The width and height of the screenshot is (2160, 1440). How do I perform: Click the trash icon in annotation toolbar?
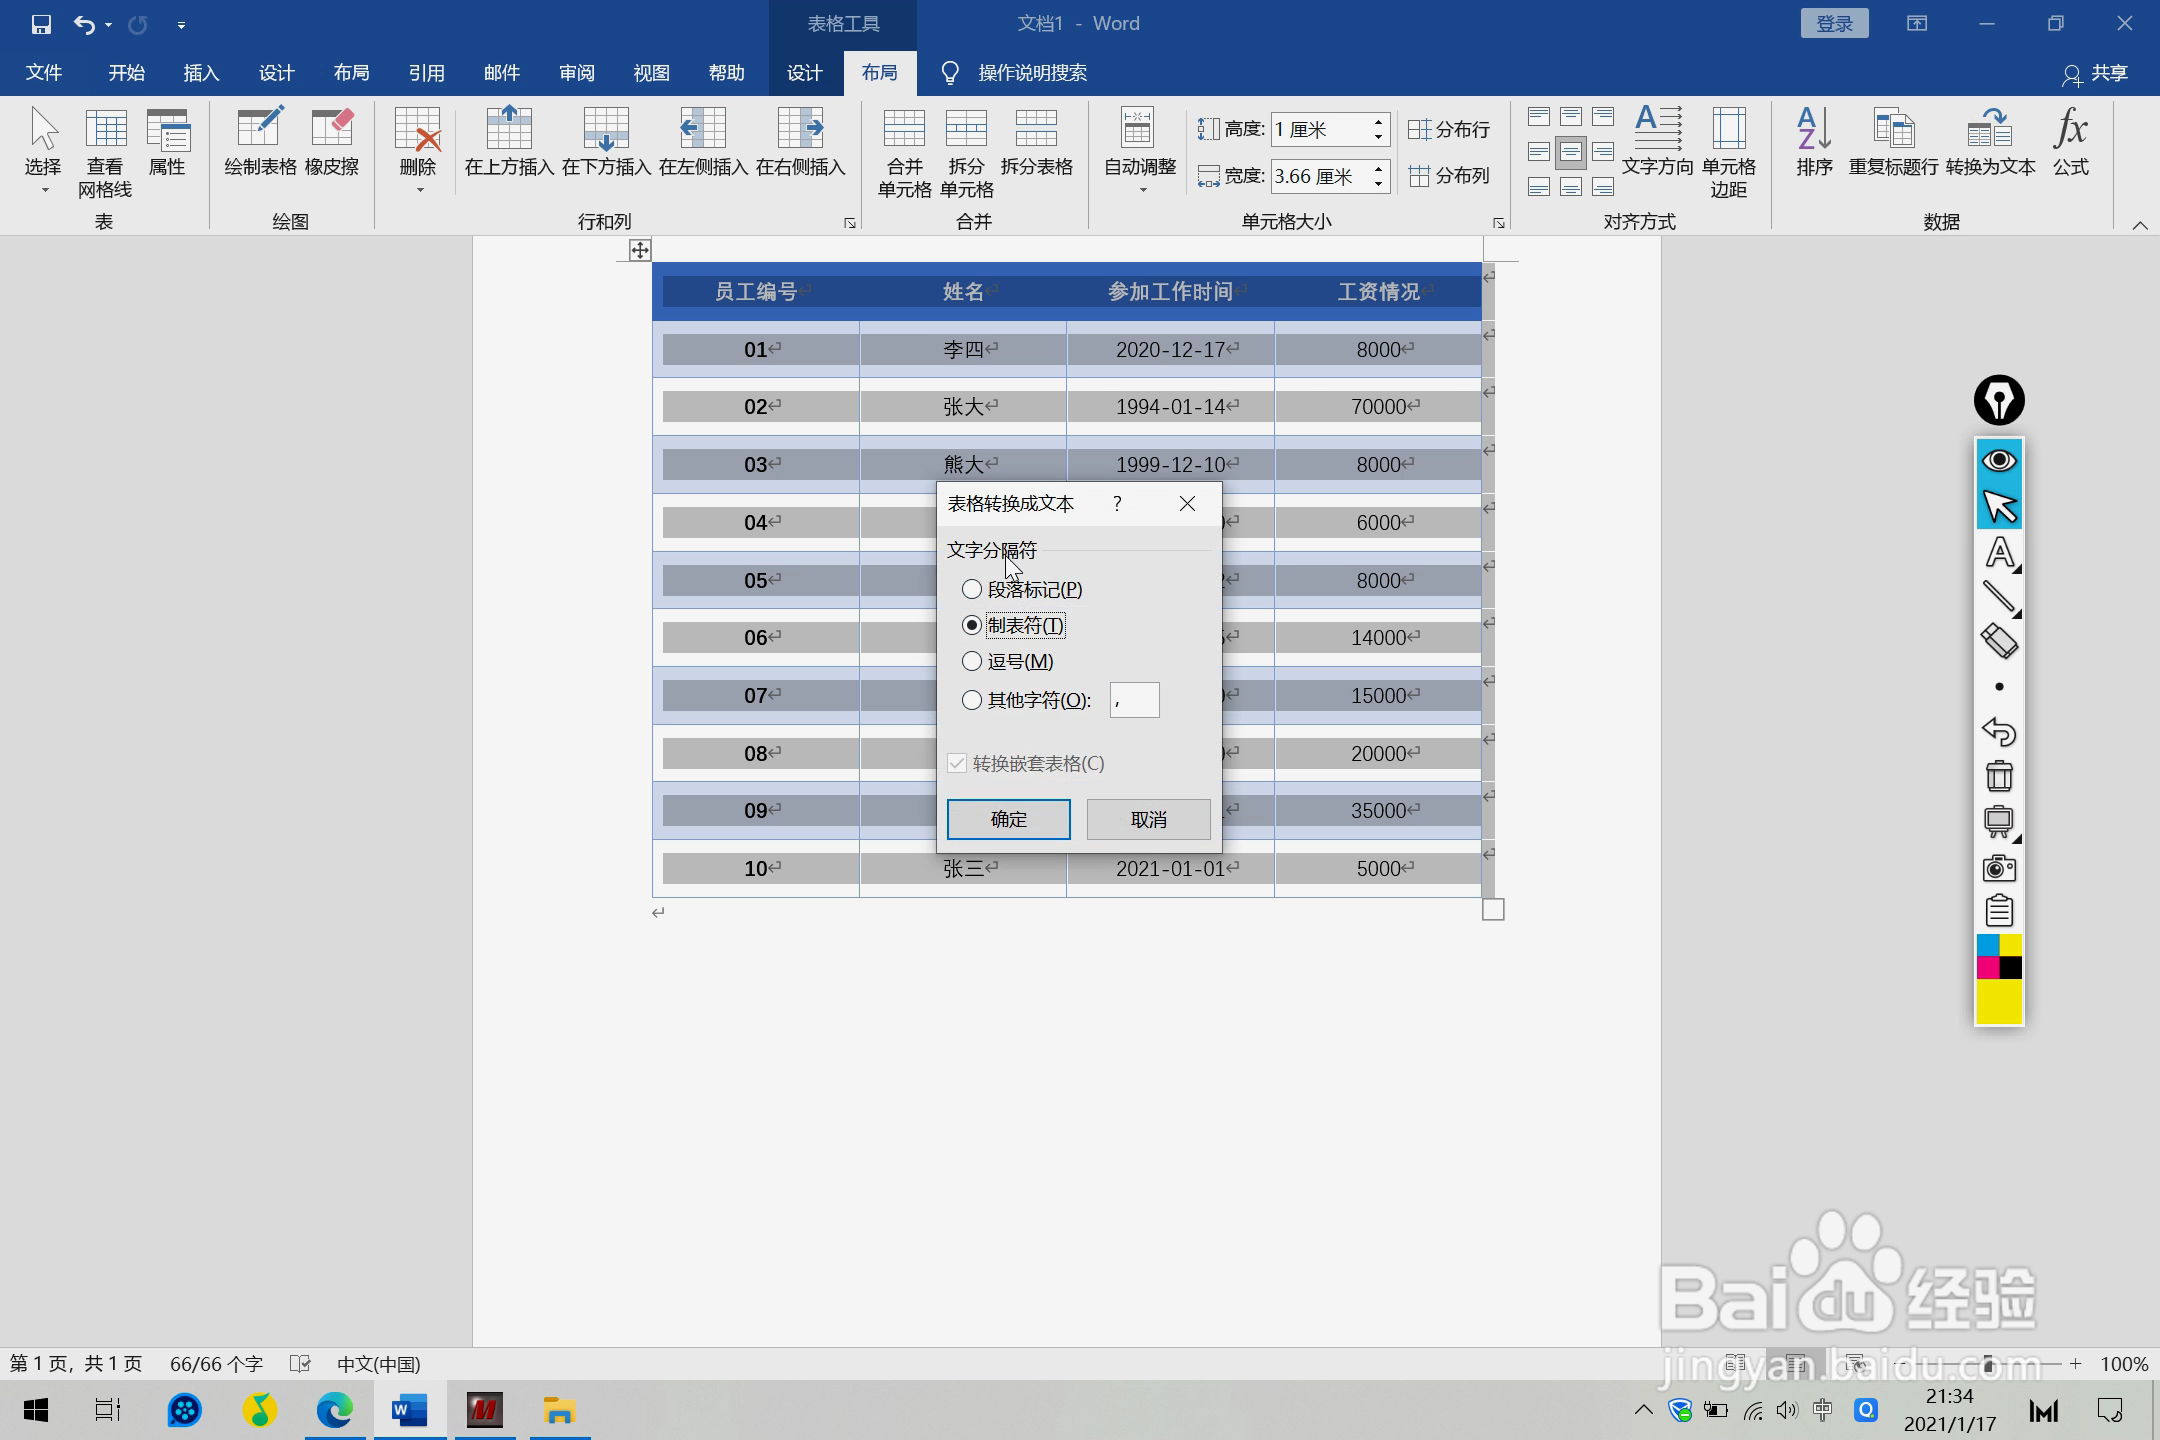(x=1999, y=776)
